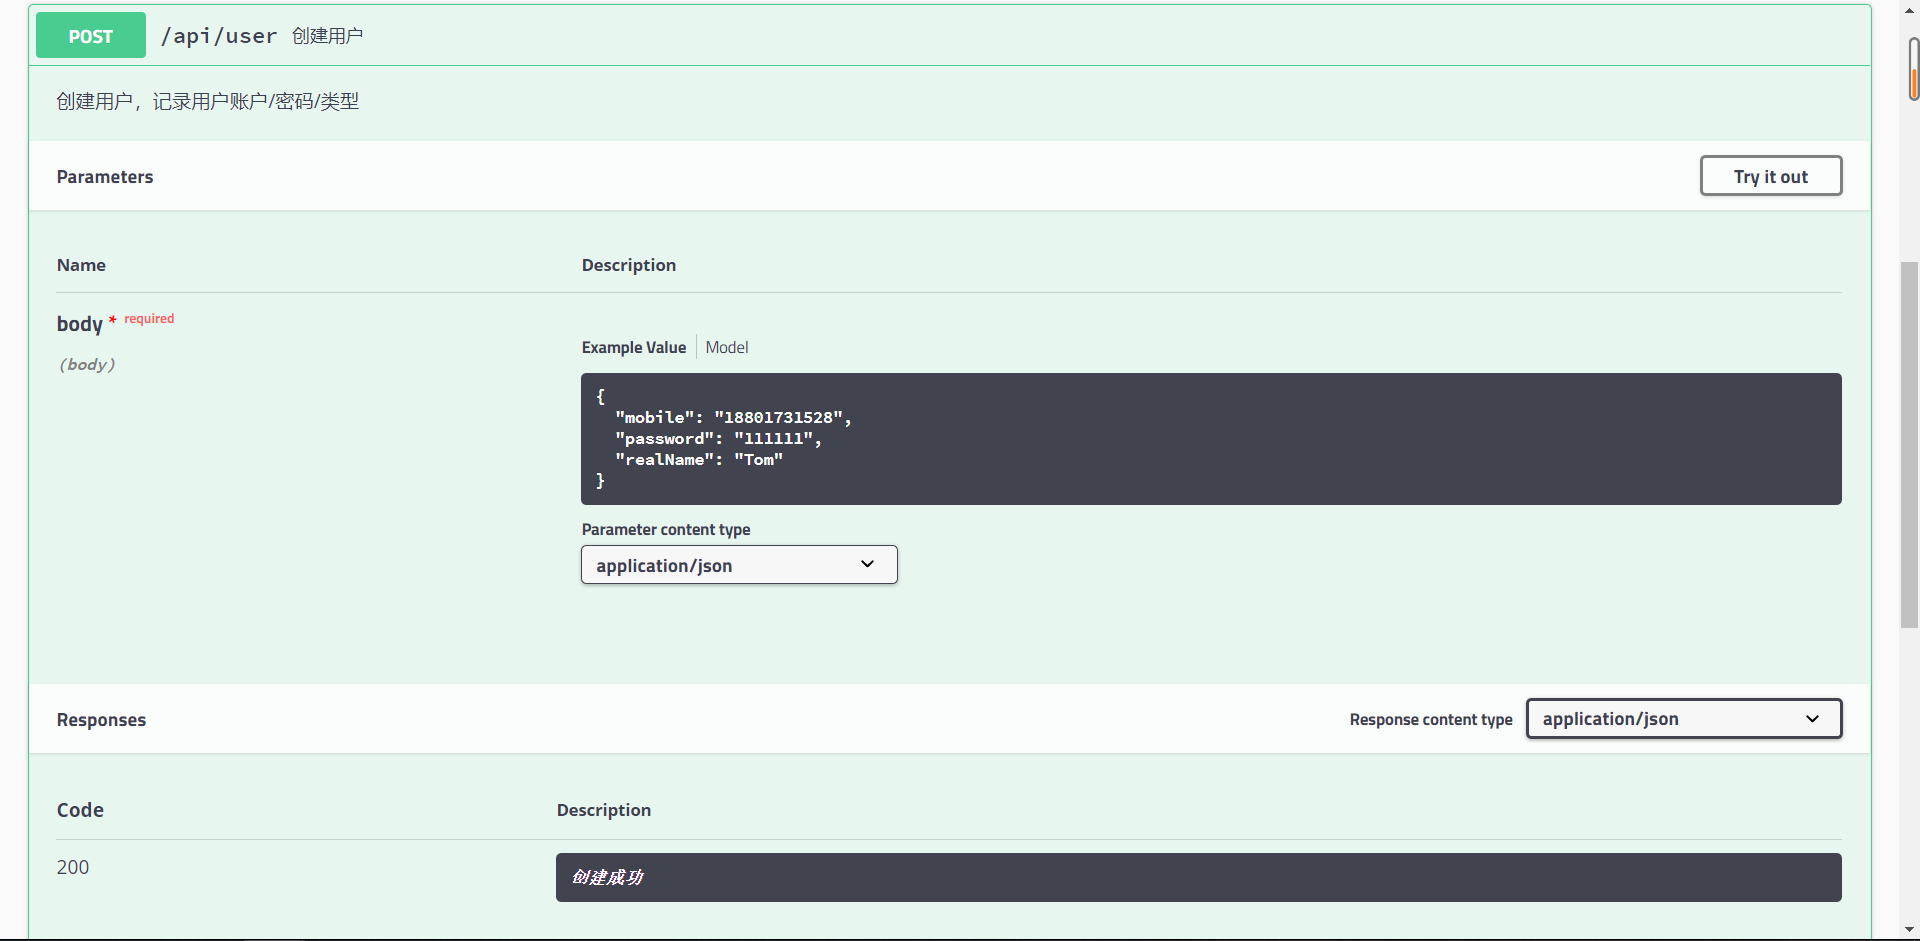Image resolution: width=1920 pixels, height=941 pixels.
Task: Click the Description header in Responses table
Action: click(604, 810)
